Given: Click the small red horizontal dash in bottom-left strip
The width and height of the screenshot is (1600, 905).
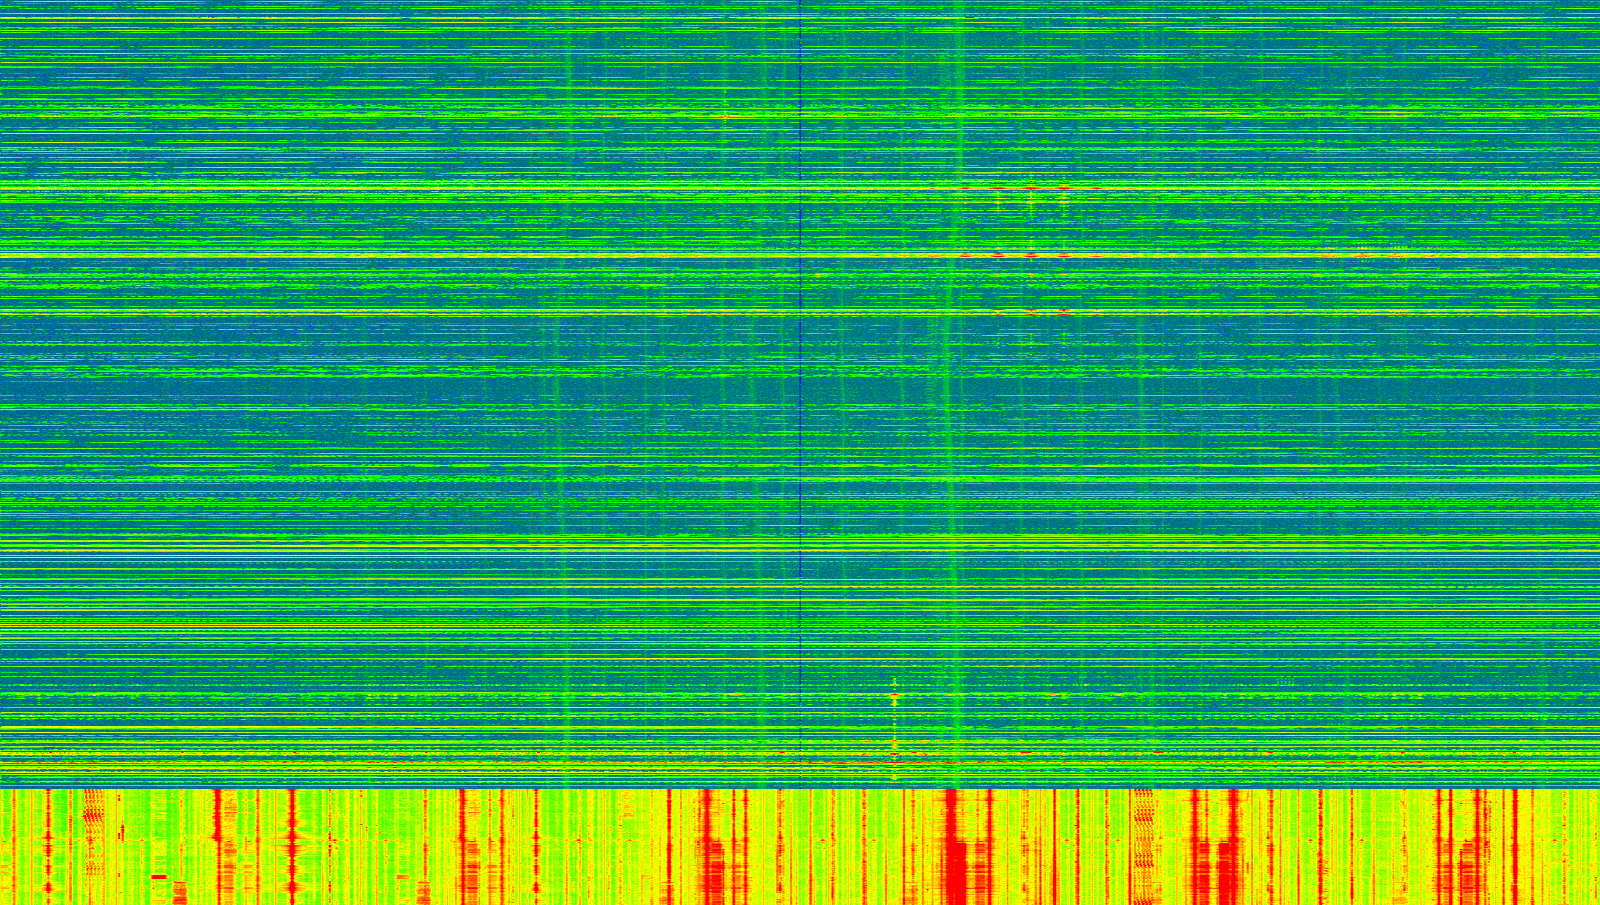Looking at the screenshot, I should [159, 877].
